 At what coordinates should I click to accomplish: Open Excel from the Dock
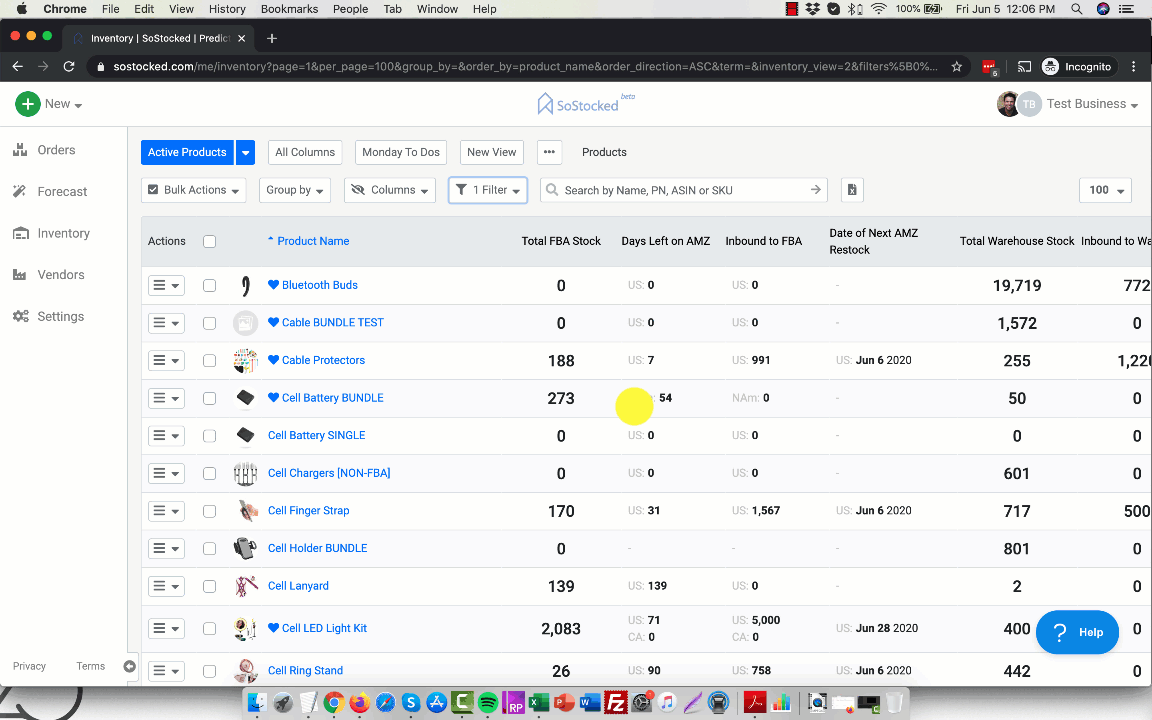coord(539,702)
